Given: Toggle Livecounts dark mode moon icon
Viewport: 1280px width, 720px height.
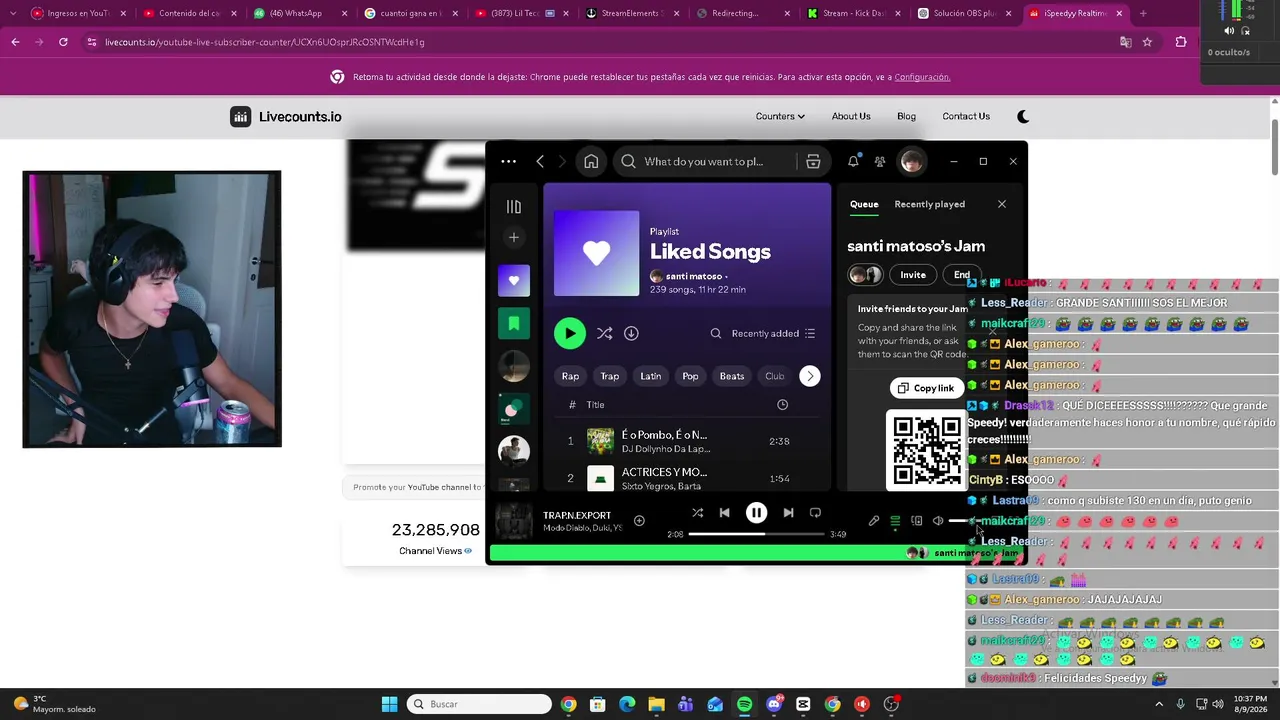Looking at the screenshot, I should [x=1023, y=116].
